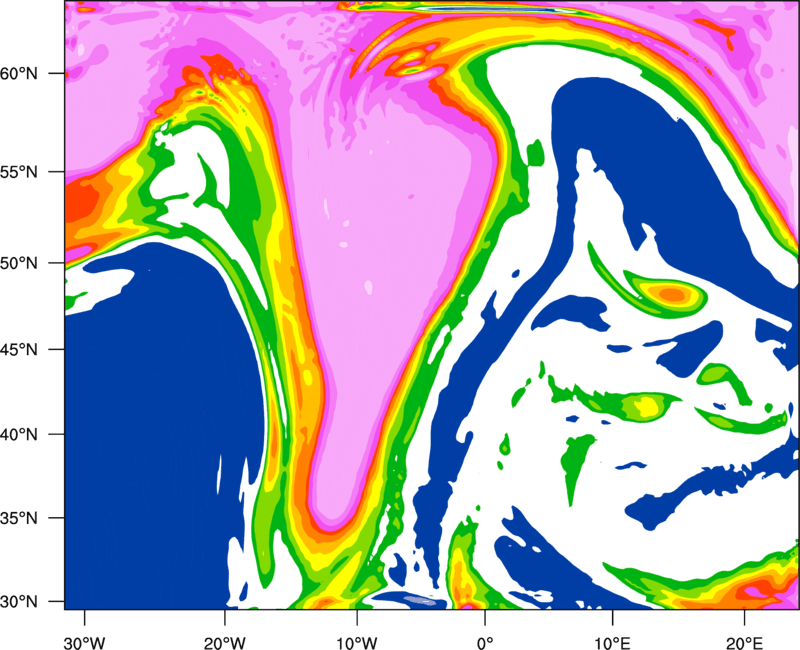
Task: Click the 40°N latitude label
Action: (x=19, y=435)
